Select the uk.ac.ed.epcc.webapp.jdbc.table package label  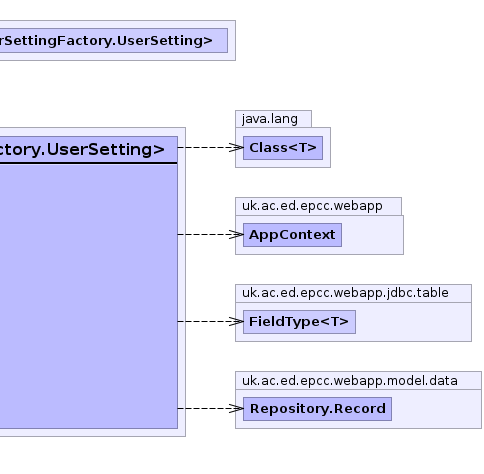(345, 293)
